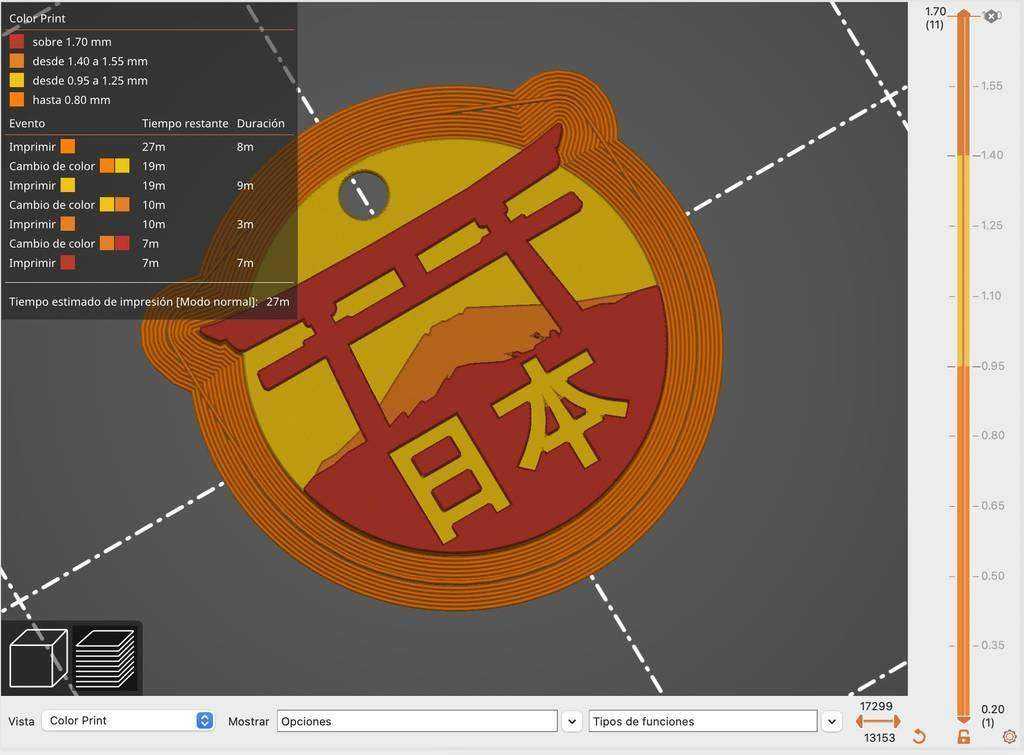Click the 'Cambio de color' row at 10m
This screenshot has width=1024, height=755.
click(149, 205)
